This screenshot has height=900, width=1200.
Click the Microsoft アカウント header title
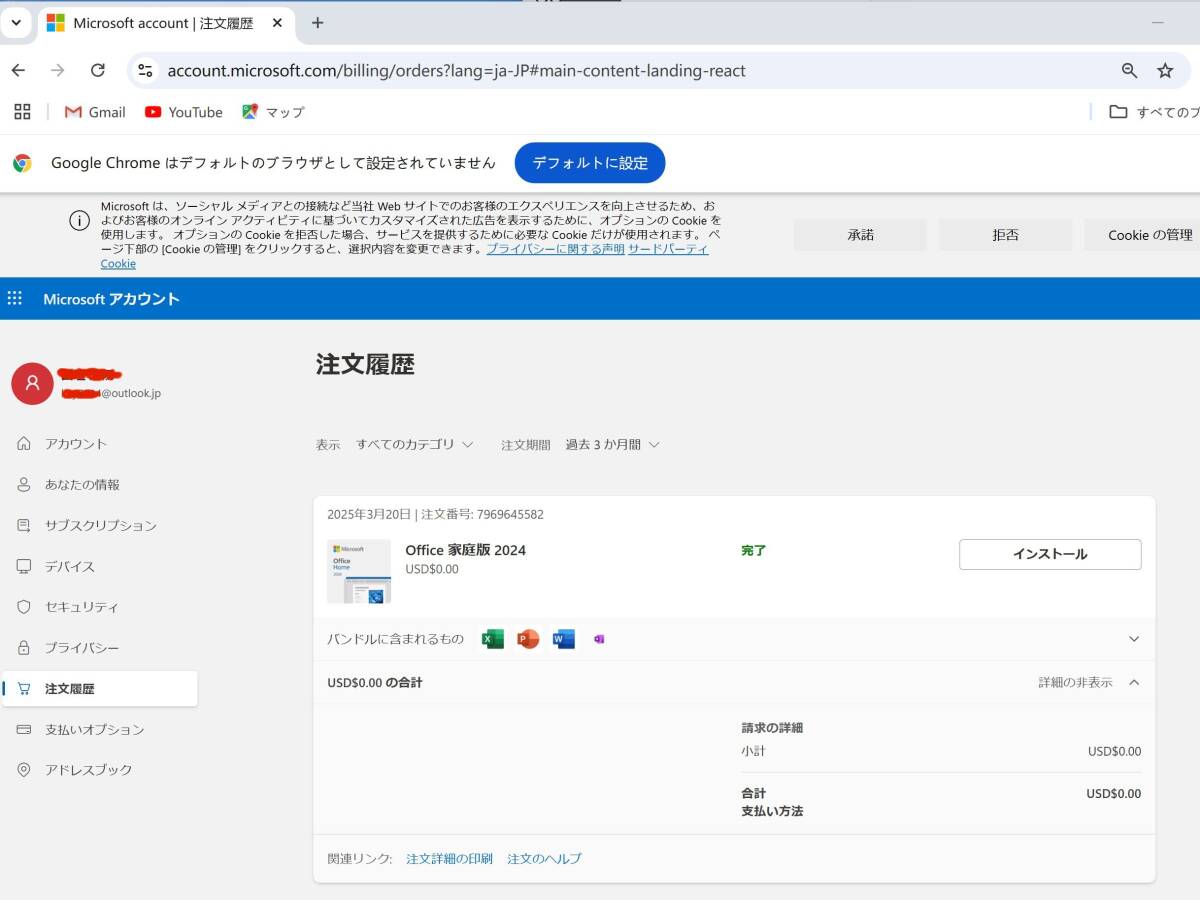(x=111, y=299)
